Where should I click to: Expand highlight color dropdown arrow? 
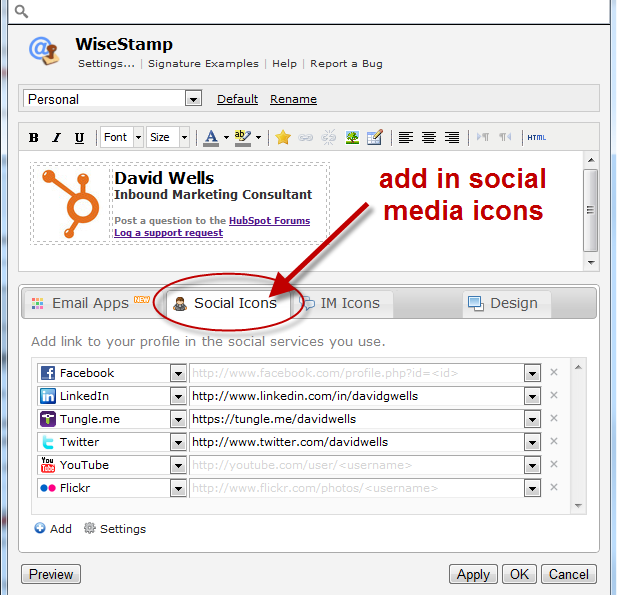(x=258, y=137)
